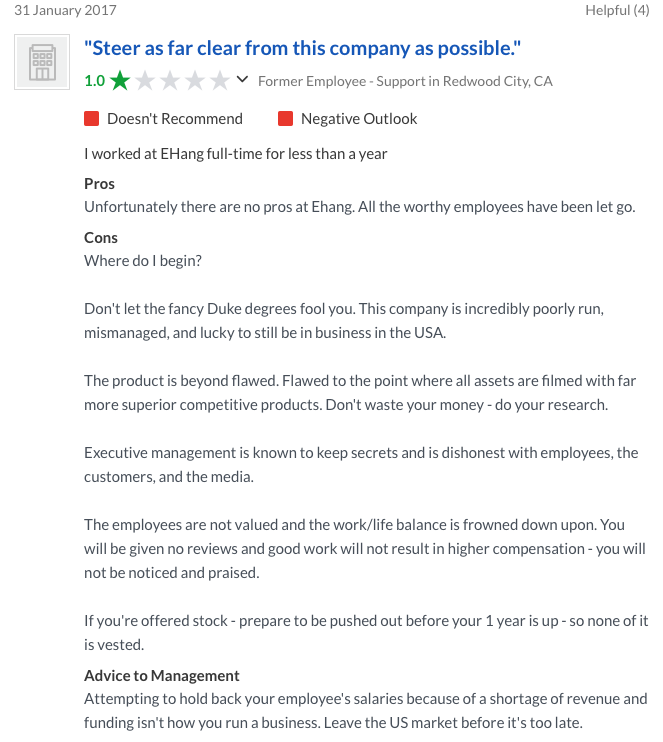Click the second gray rating star
The width and height of the screenshot is (663, 742).
click(x=145, y=81)
